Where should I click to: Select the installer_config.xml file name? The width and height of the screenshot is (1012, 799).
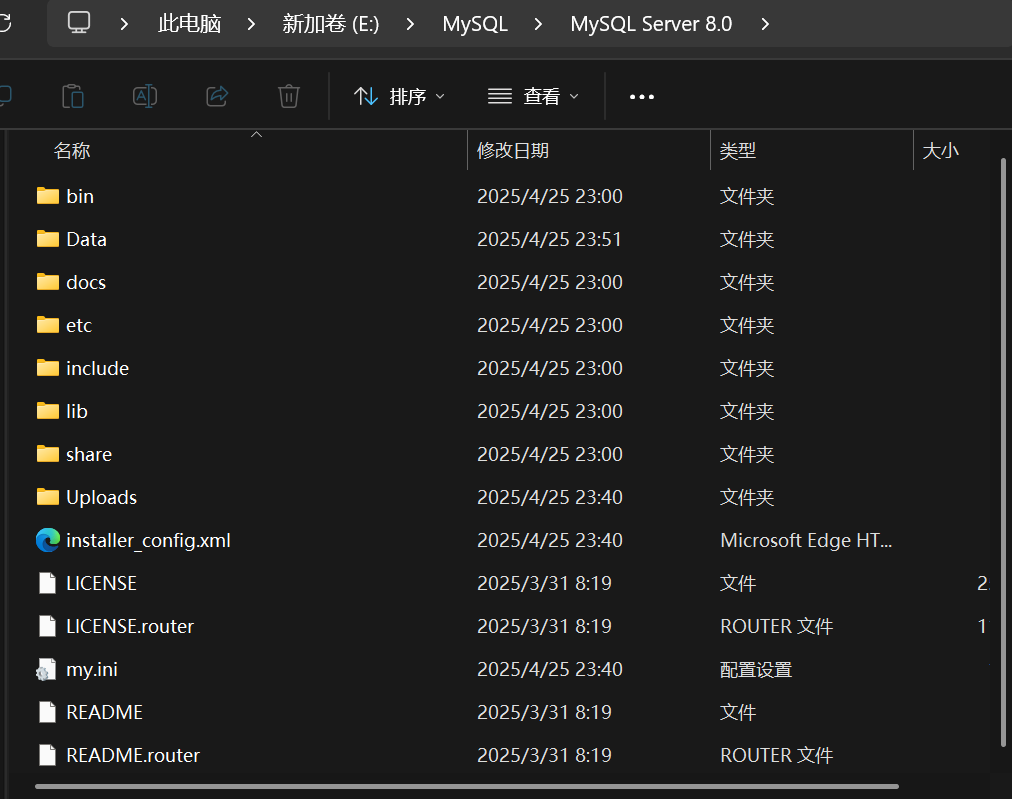pos(148,540)
